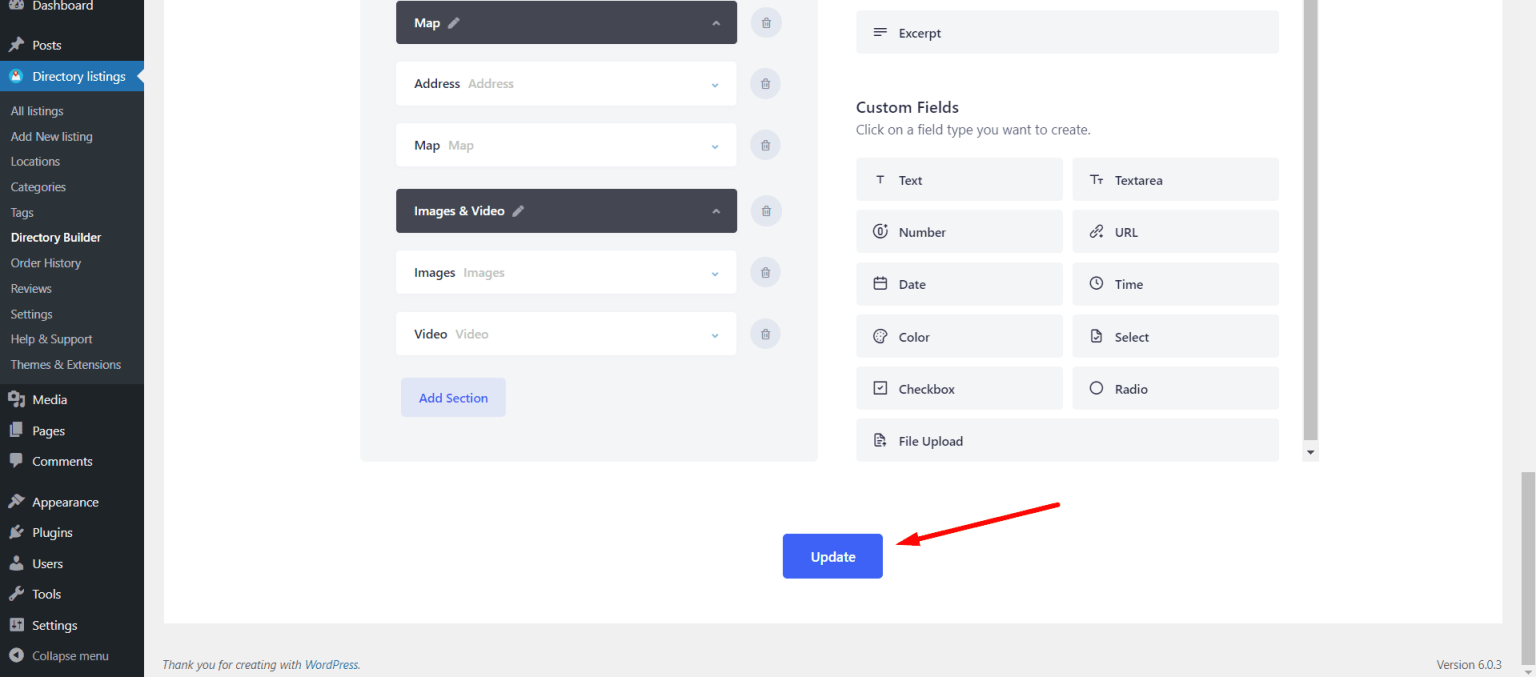Expand the Address field settings
The width and height of the screenshot is (1536, 677).
coord(714,83)
